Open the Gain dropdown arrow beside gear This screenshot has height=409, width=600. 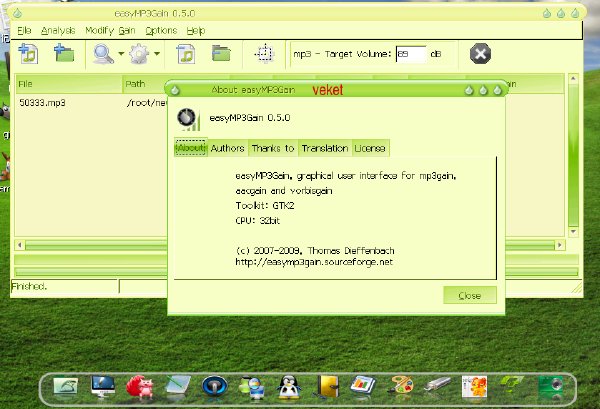tap(157, 54)
